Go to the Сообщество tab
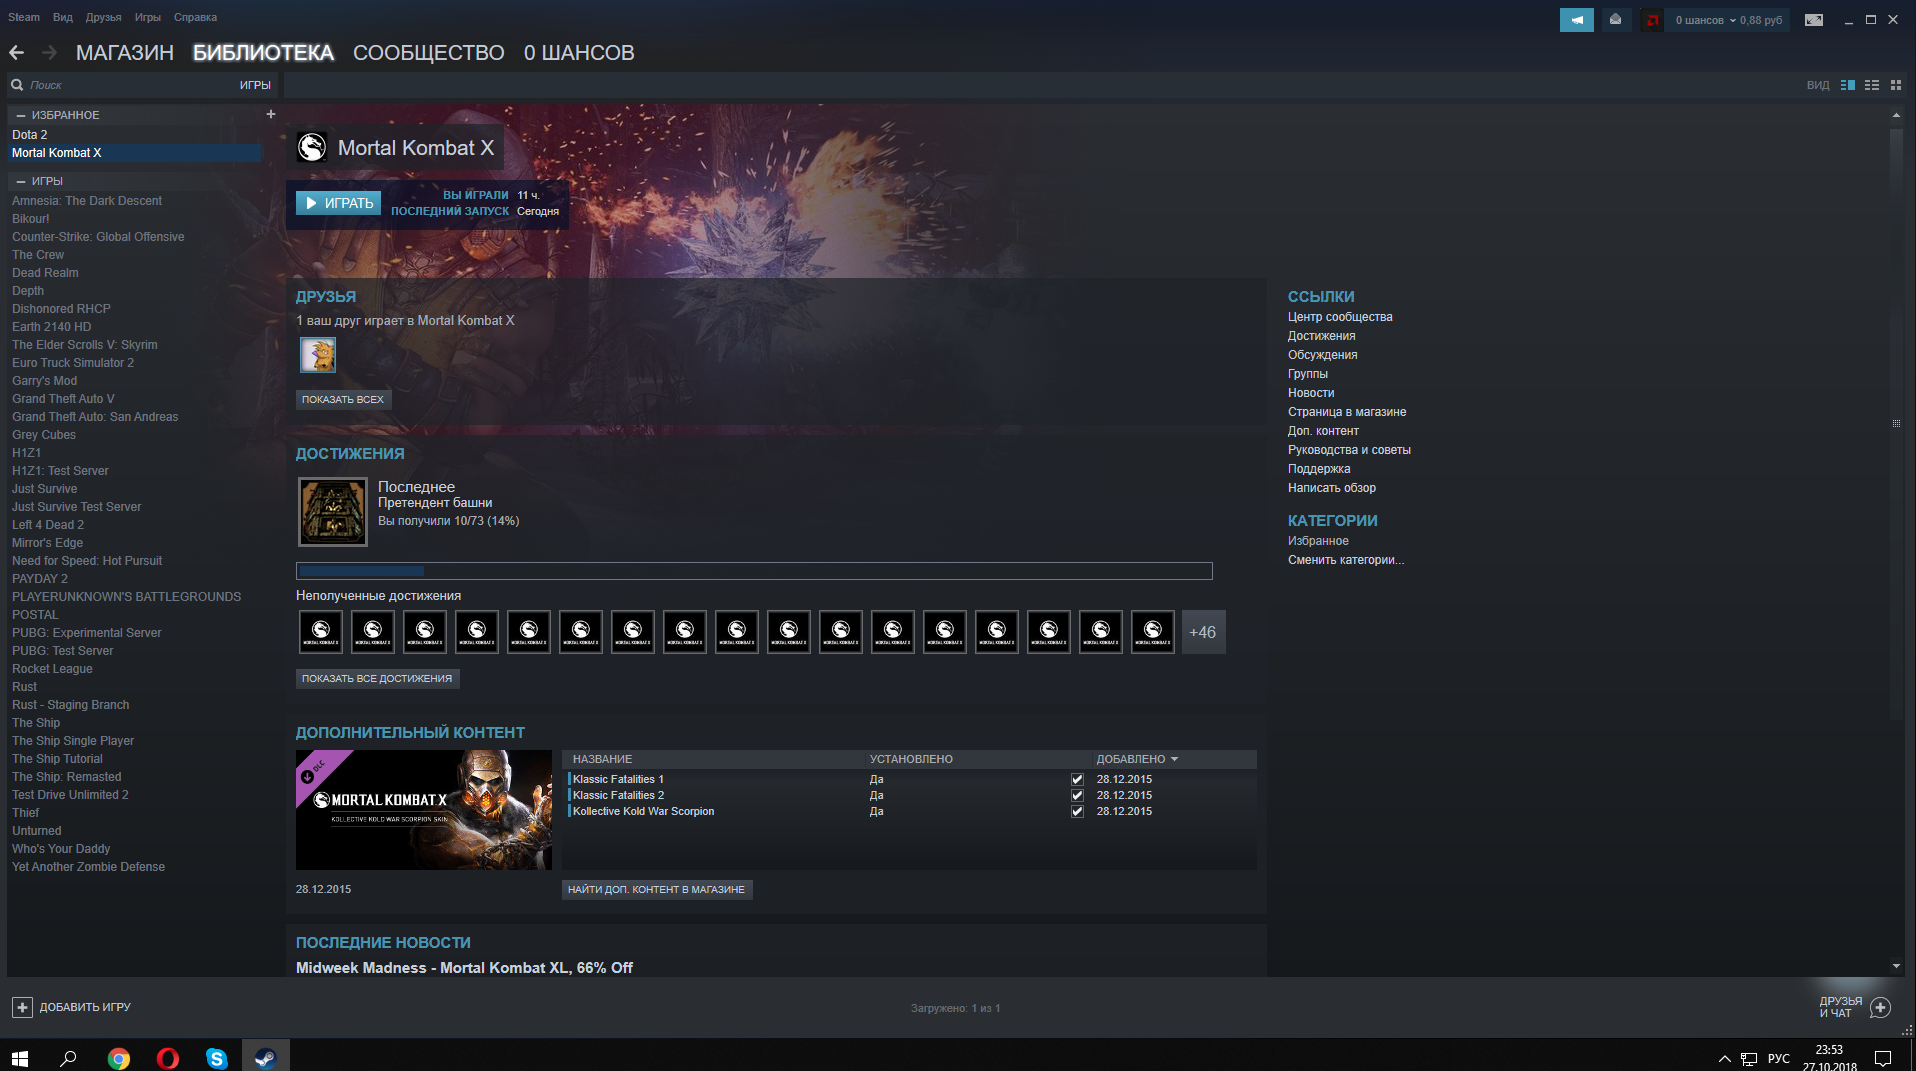 click(x=429, y=53)
